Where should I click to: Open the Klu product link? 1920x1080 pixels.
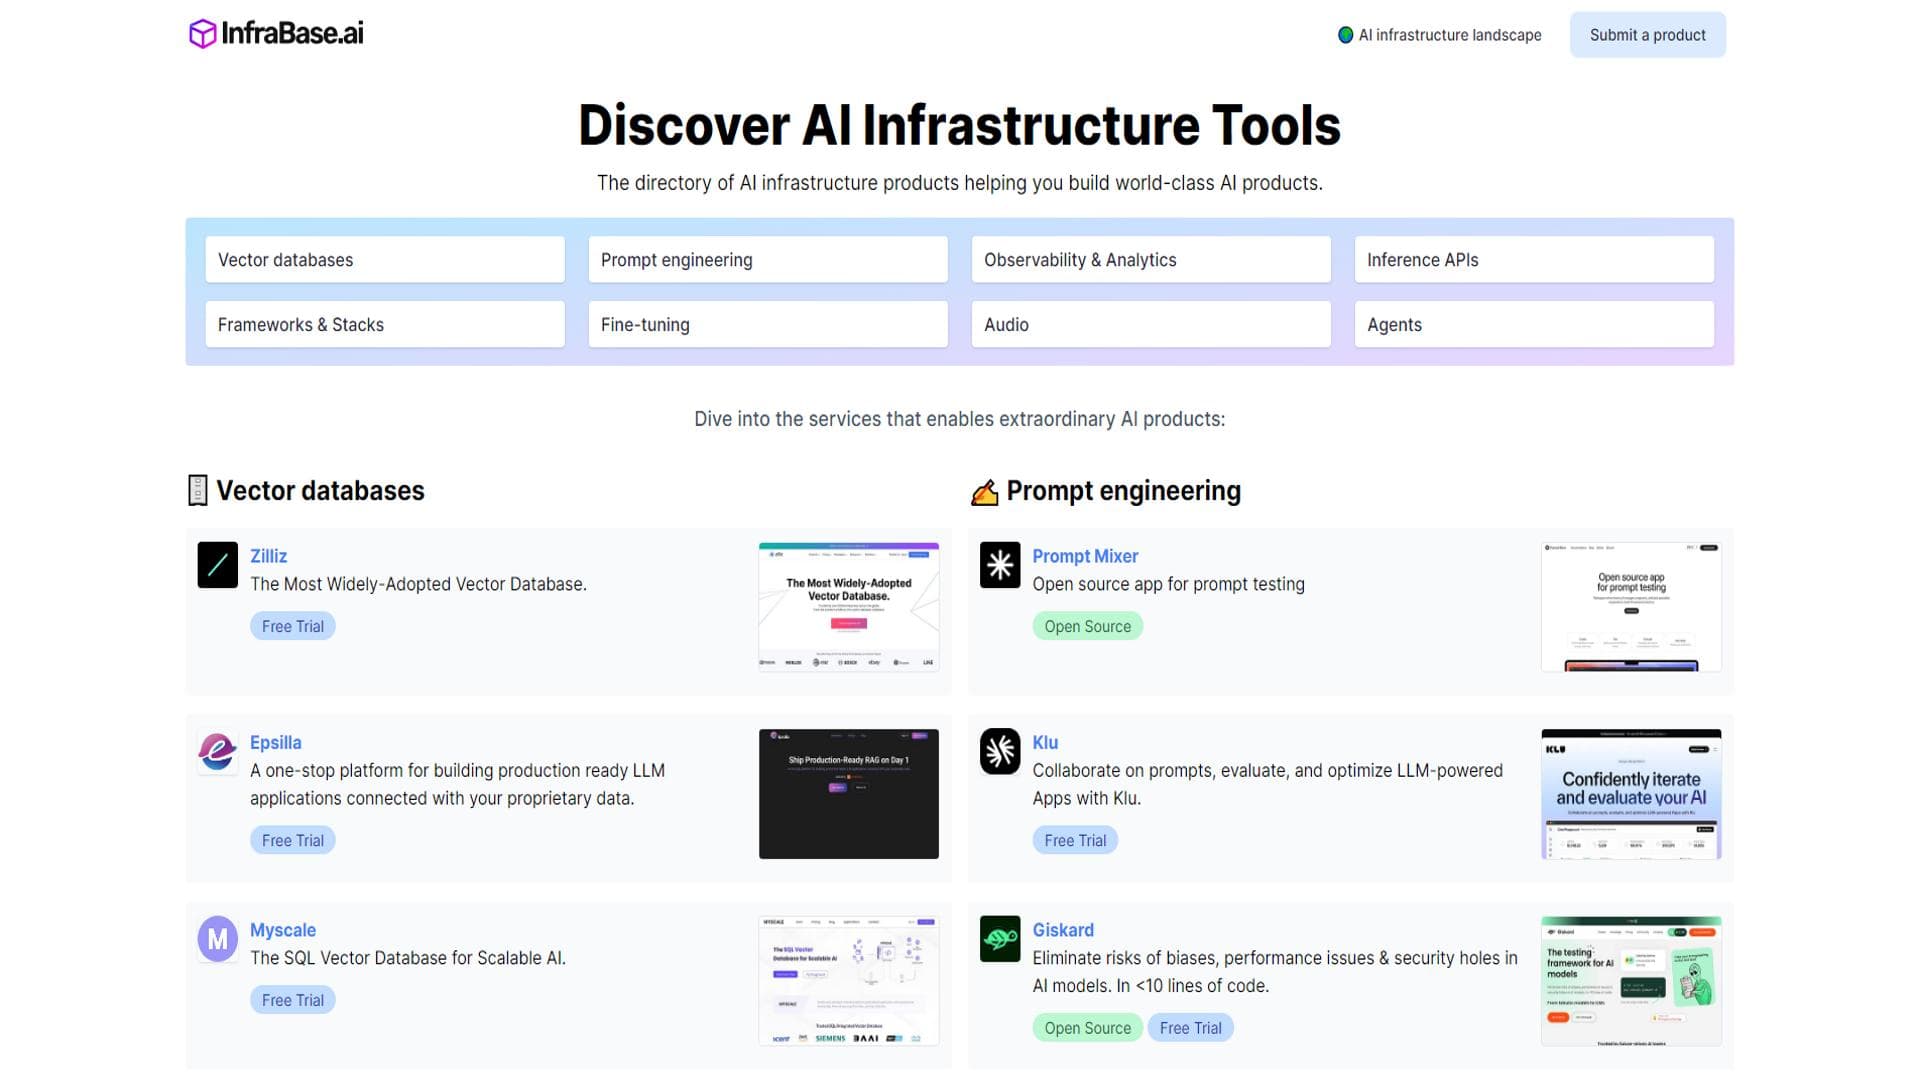click(1045, 743)
